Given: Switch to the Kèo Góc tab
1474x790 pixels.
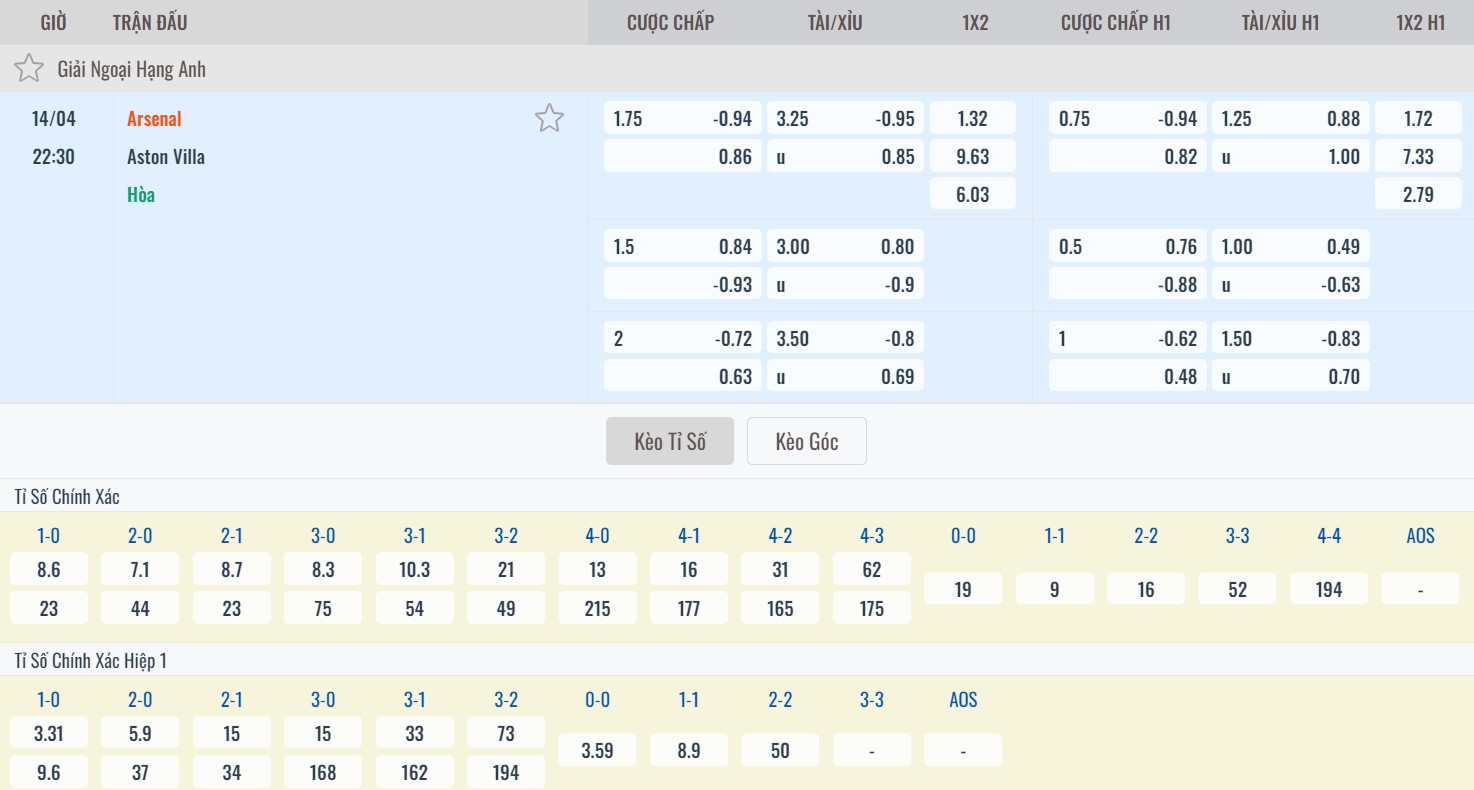Looking at the screenshot, I should pos(806,441).
